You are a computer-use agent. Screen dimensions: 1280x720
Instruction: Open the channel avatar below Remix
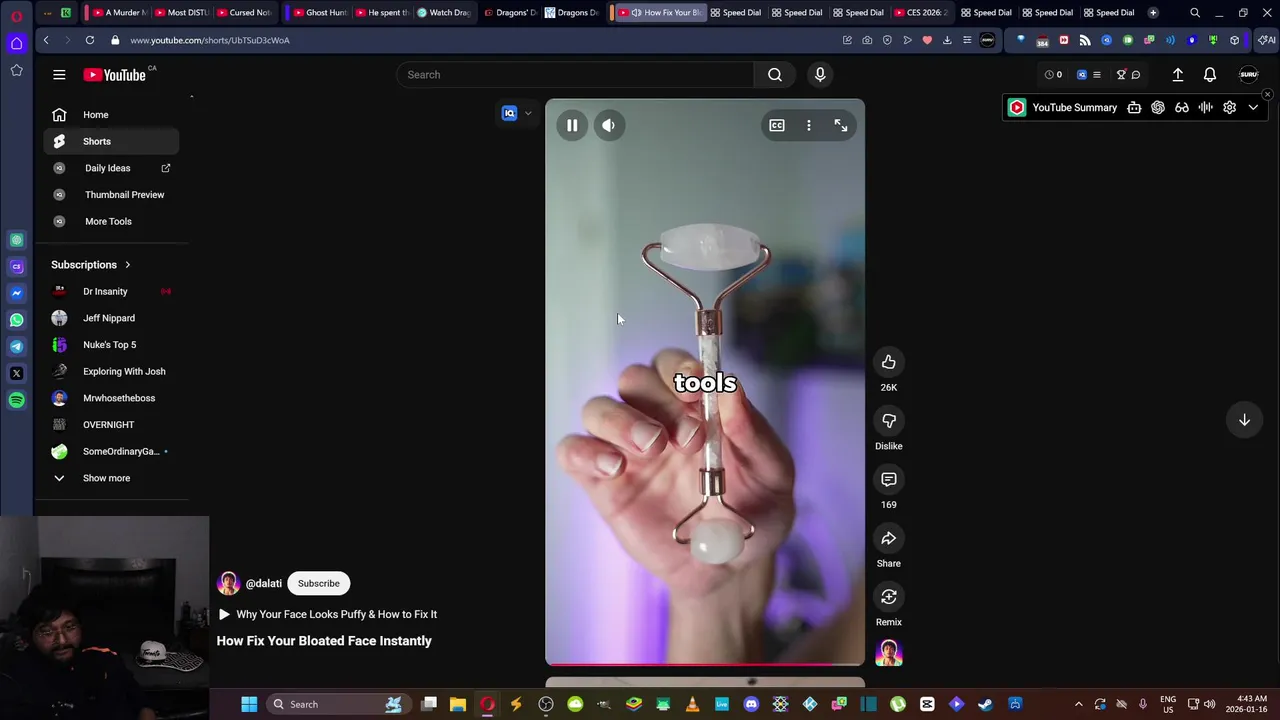889,653
